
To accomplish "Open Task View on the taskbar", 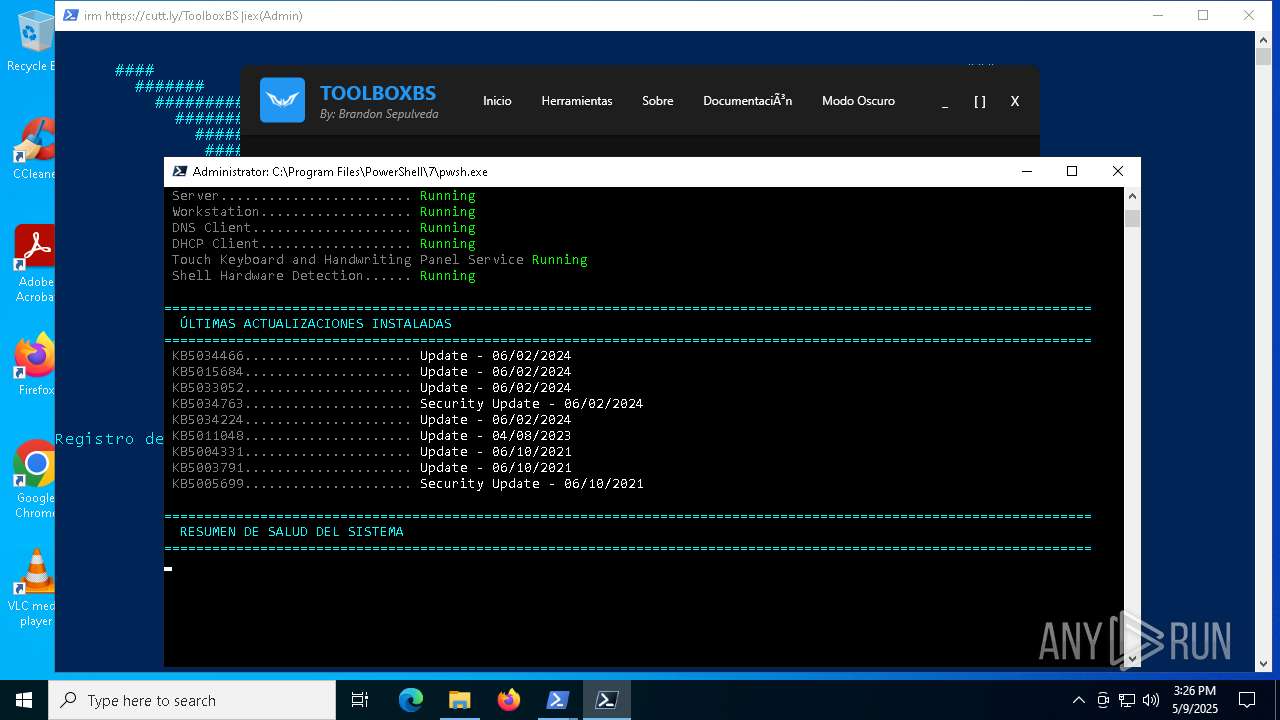I will point(360,700).
